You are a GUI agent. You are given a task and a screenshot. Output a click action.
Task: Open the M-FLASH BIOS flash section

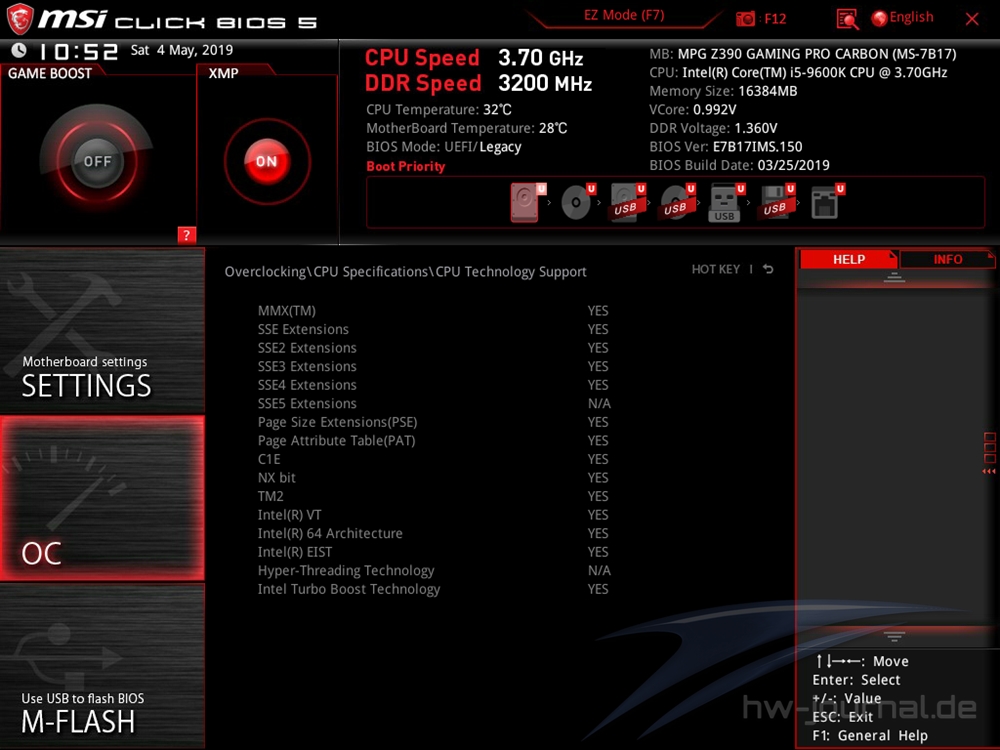[102, 666]
